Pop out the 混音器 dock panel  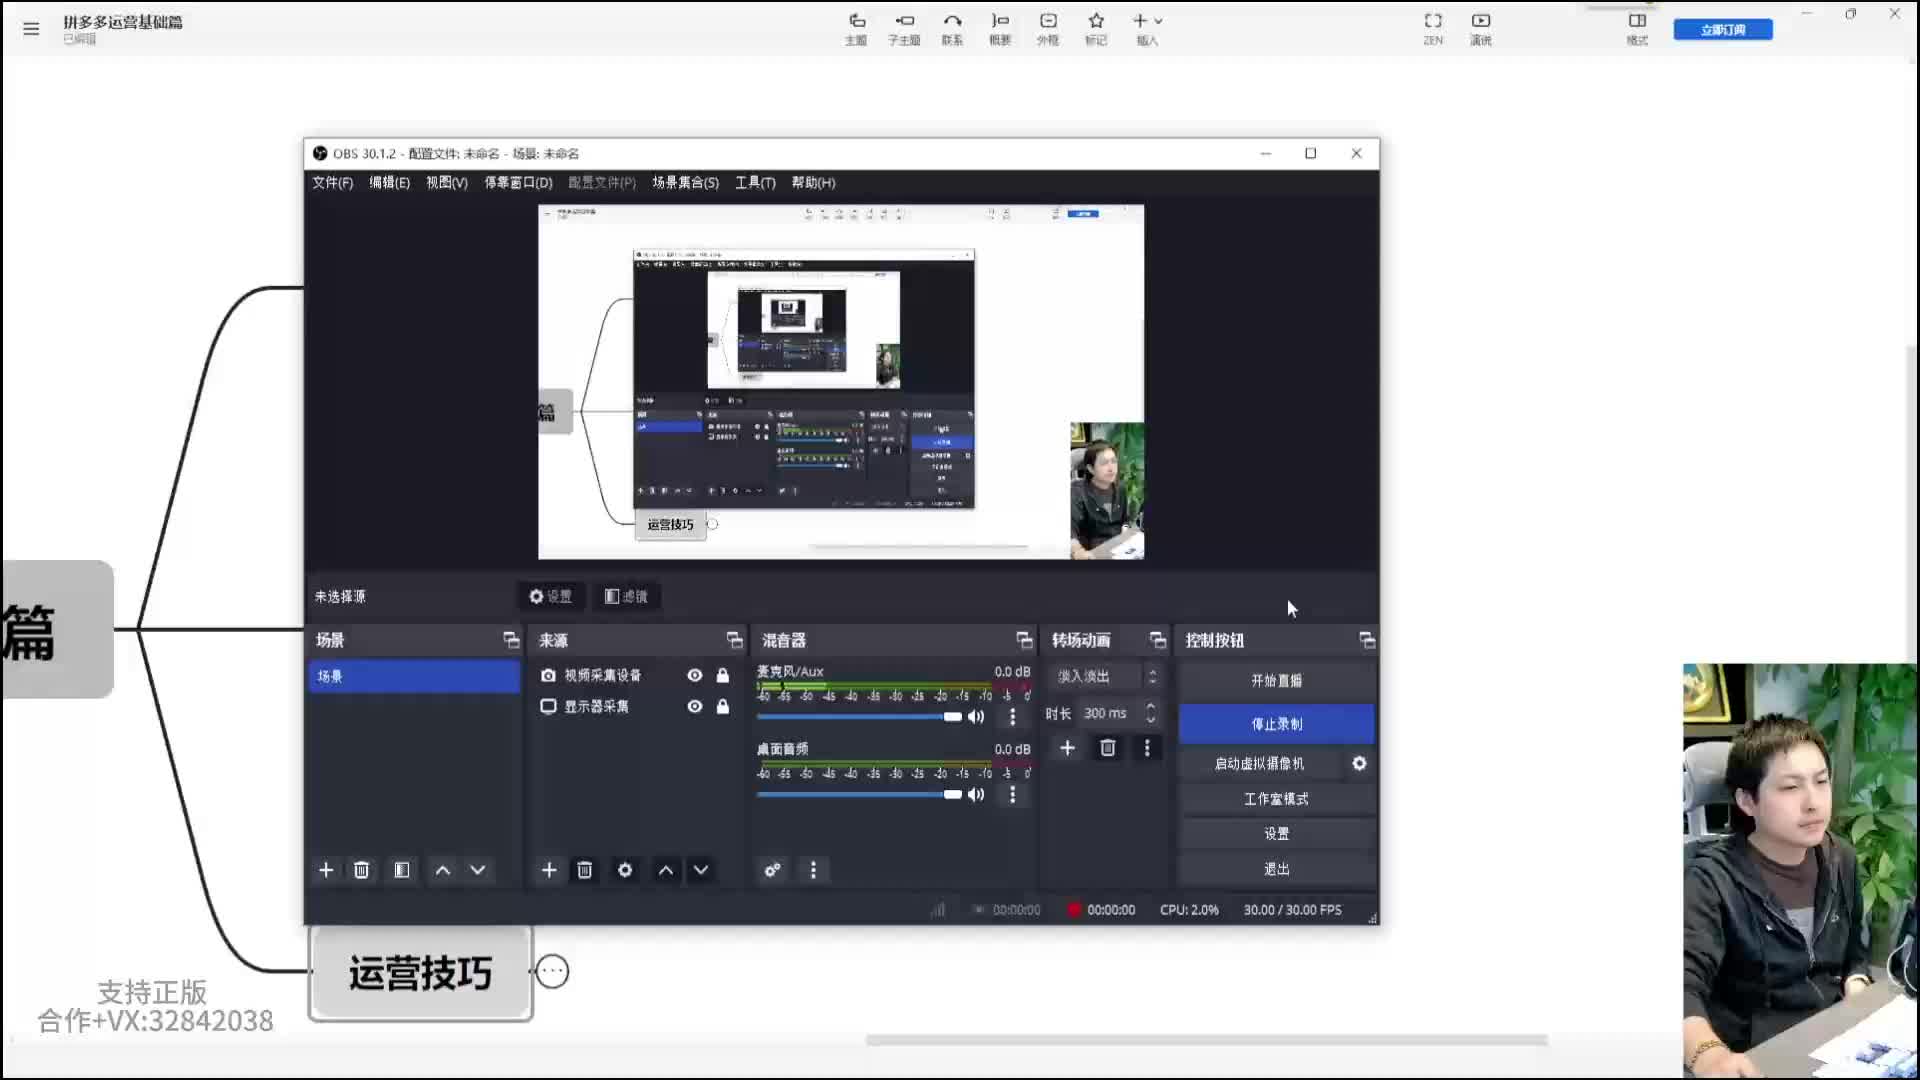(x=1024, y=640)
